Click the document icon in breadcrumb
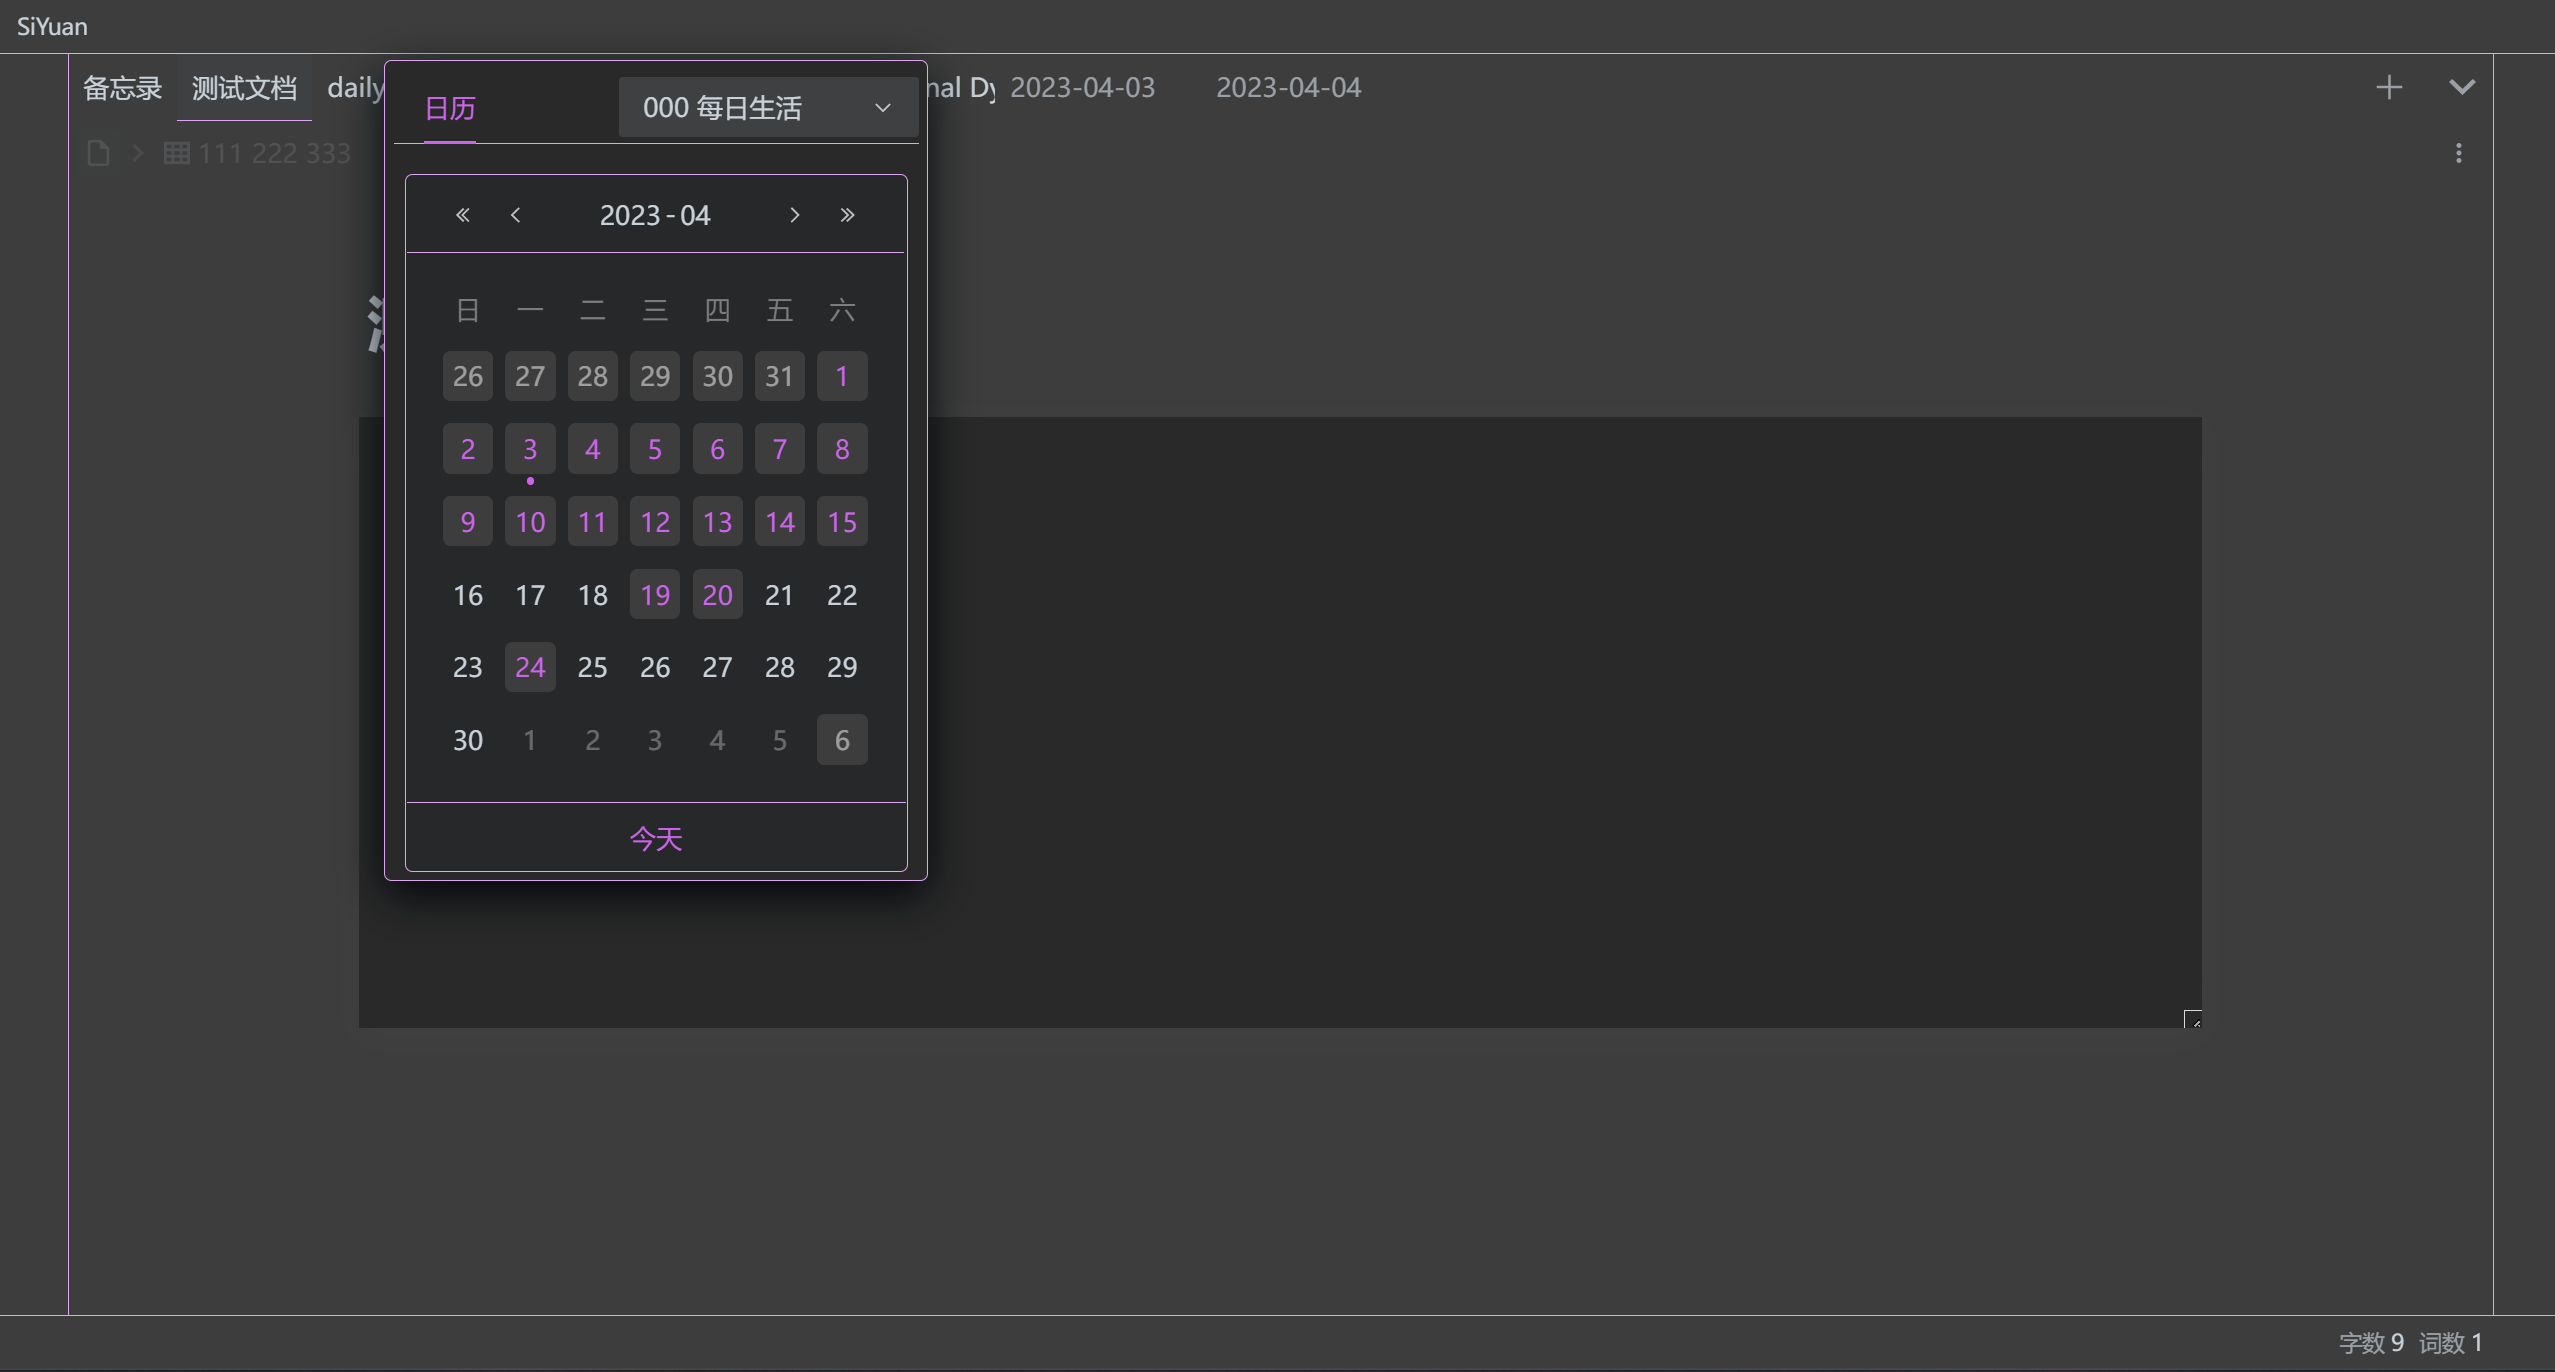2555x1372 pixels. pos(98,153)
